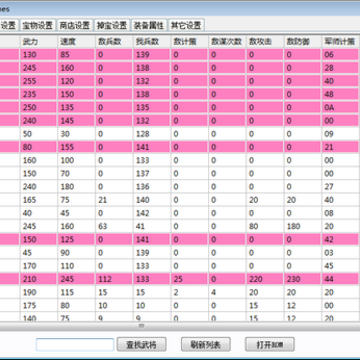
Task: Select the 武力 cell showing 250
Action: (x=39, y=108)
